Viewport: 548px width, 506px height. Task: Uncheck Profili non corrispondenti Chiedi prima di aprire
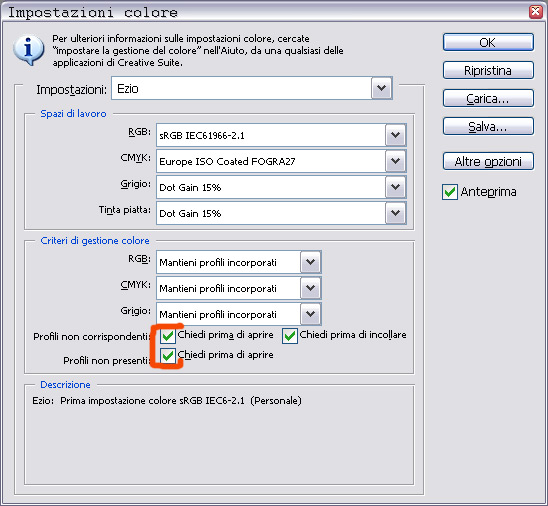(168, 336)
